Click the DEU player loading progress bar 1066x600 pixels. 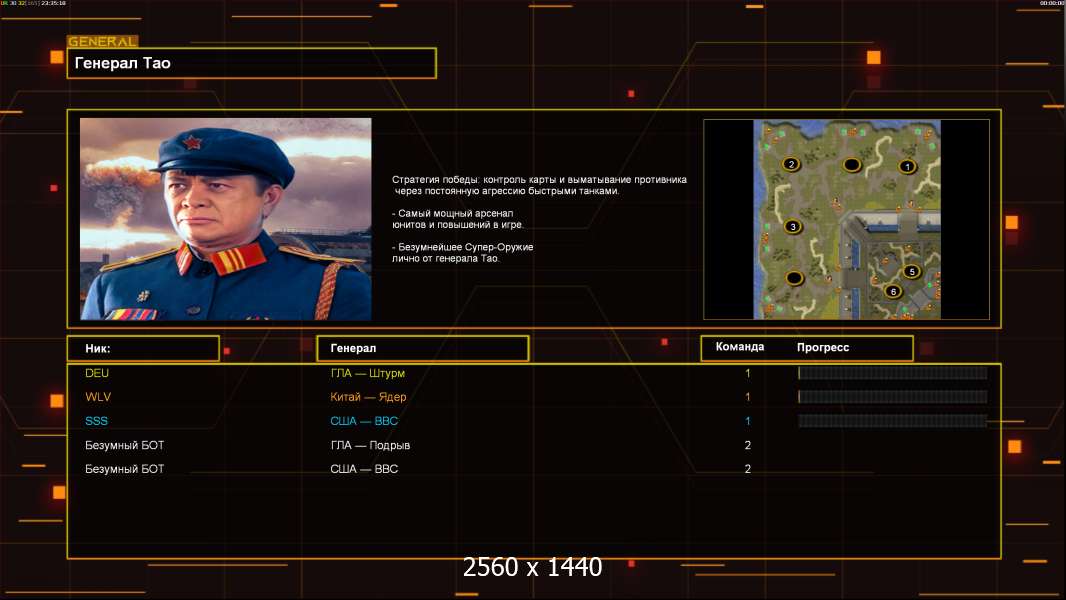pyautogui.click(x=893, y=373)
